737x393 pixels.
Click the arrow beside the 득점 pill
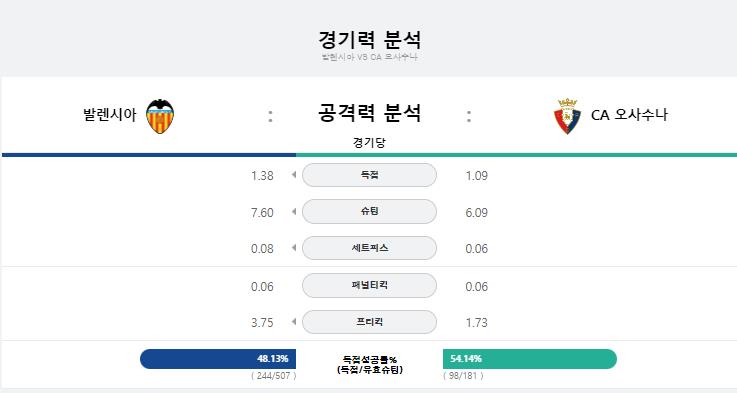(294, 175)
